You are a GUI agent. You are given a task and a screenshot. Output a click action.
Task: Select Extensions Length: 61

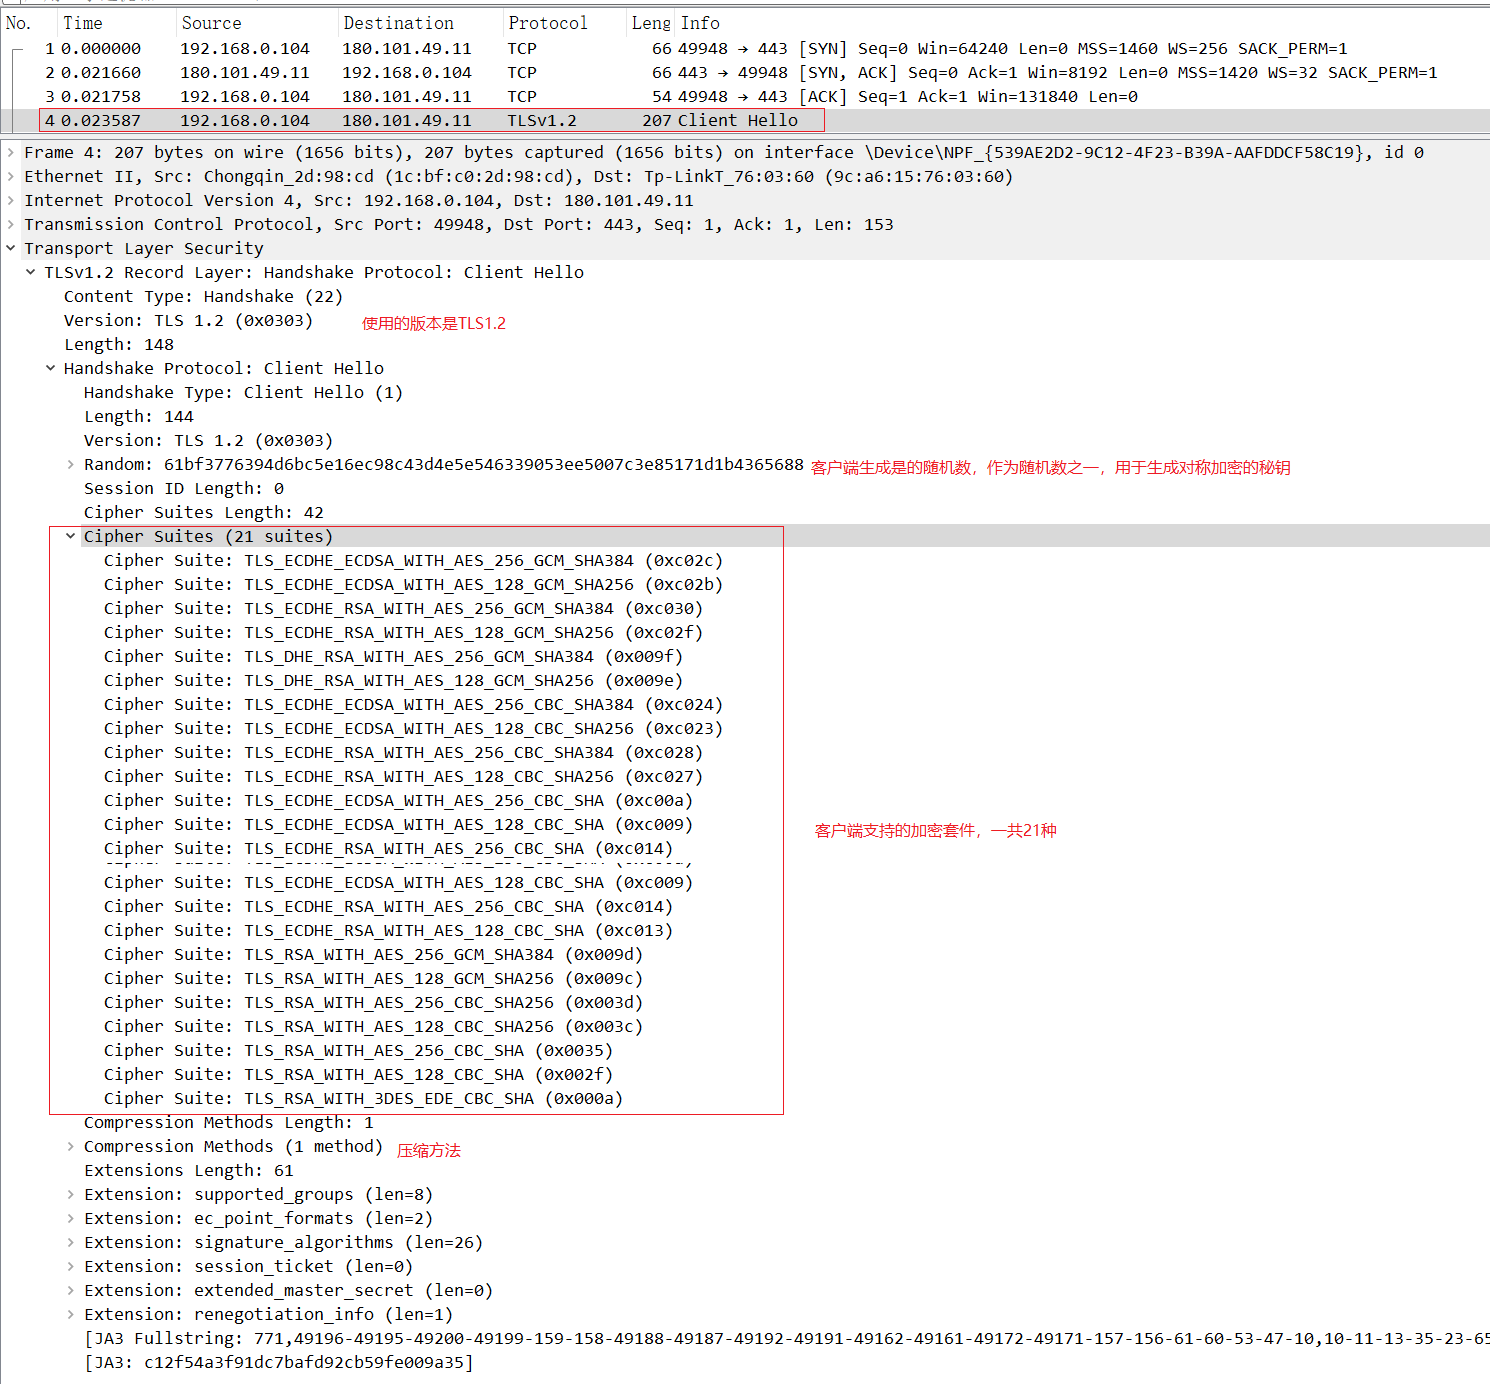pos(189,1171)
